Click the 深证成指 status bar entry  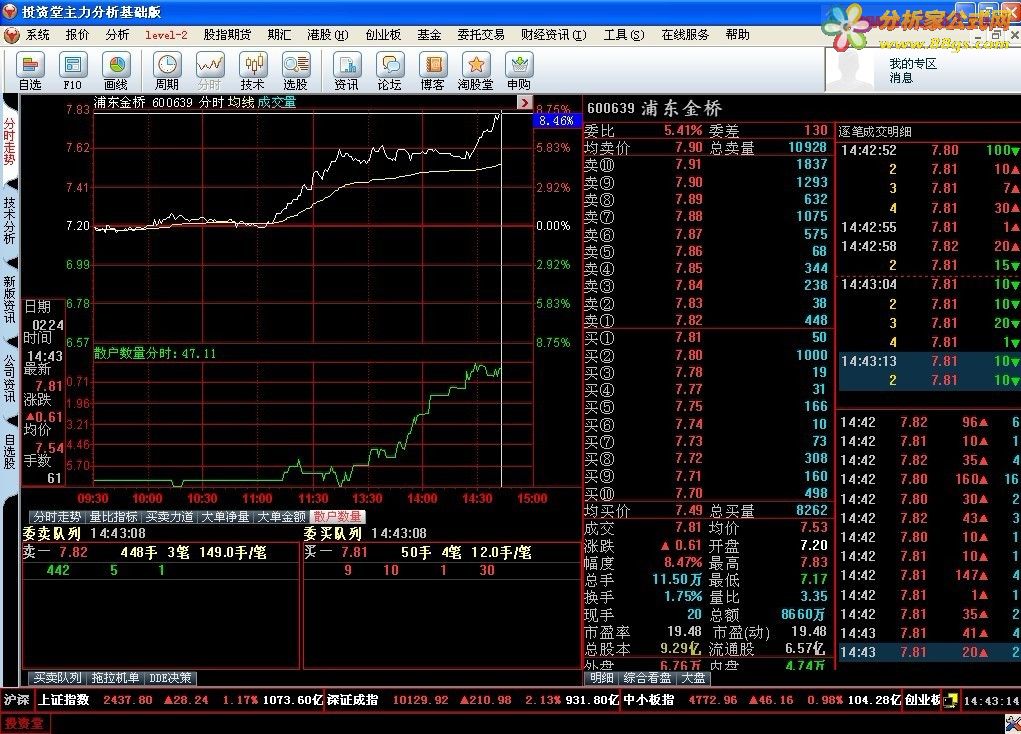[473, 700]
